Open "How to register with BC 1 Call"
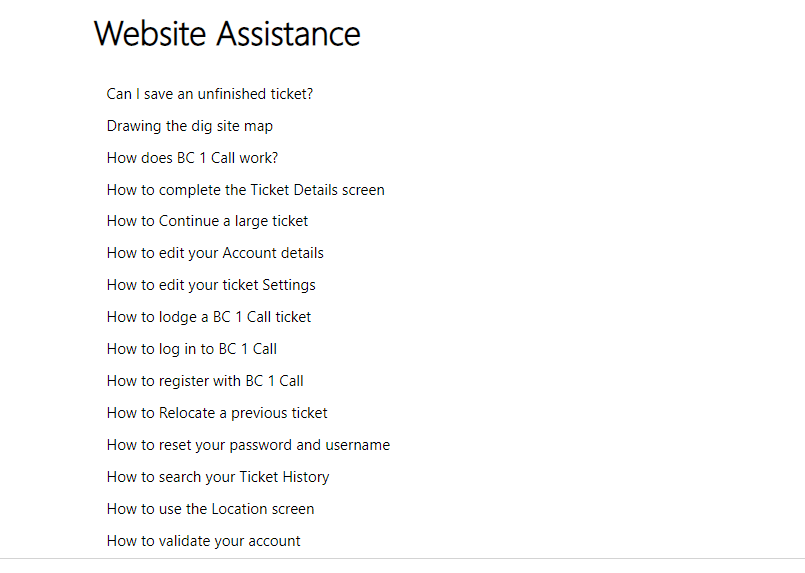This screenshot has height=573, width=805. 205,381
